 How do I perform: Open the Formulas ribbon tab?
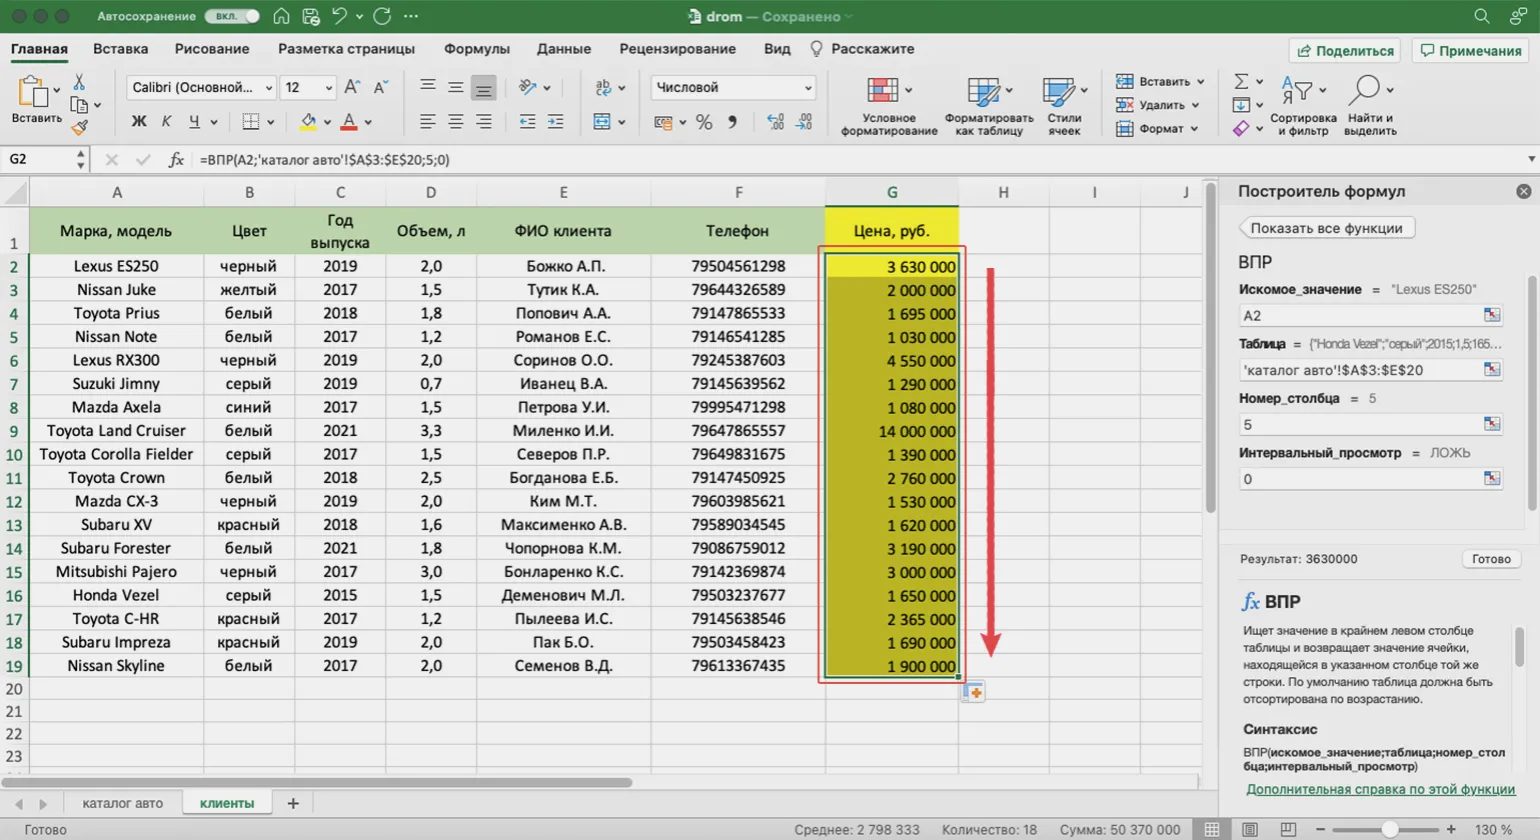[x=476, y=49]
